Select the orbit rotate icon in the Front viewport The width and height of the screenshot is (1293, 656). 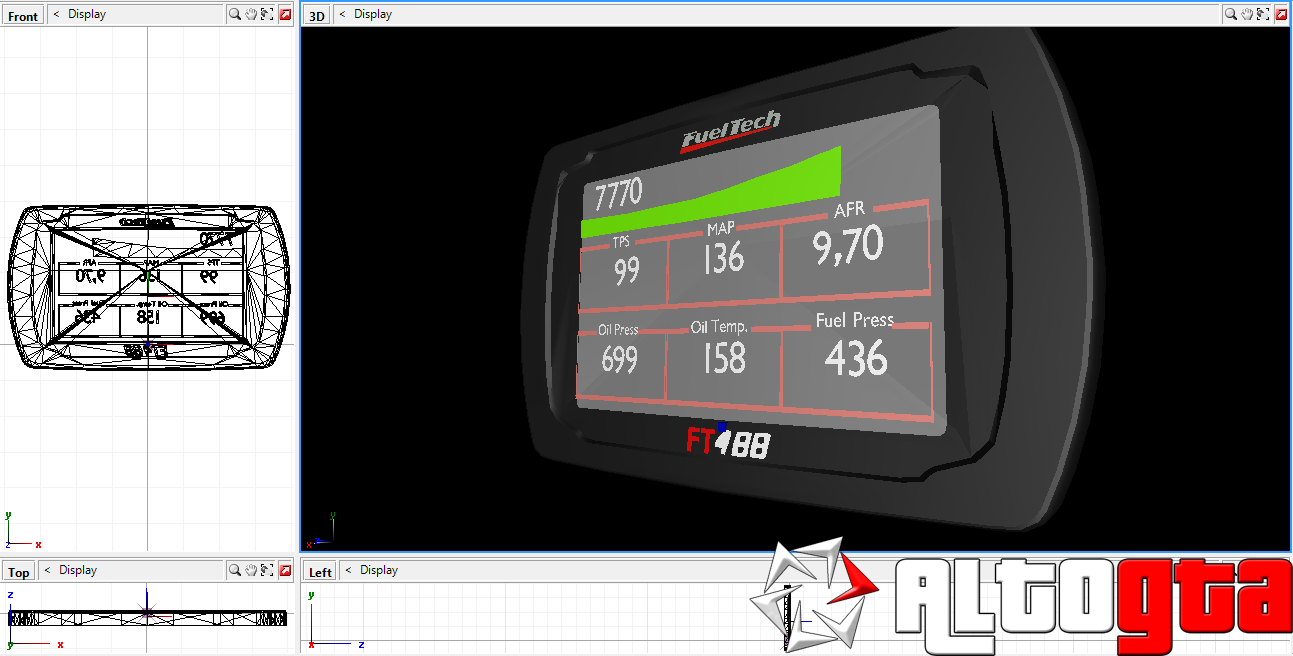pos(266,14)
